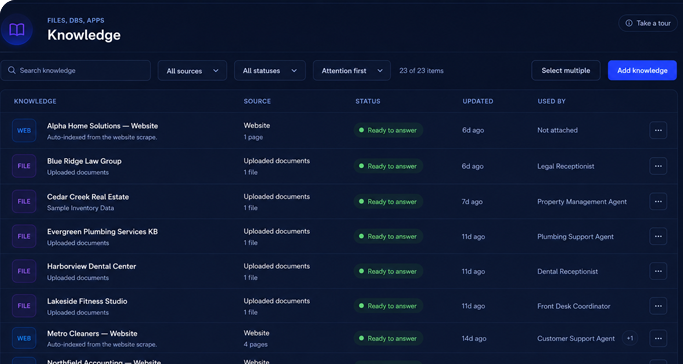Click the Not attached label

pos(558,130)
